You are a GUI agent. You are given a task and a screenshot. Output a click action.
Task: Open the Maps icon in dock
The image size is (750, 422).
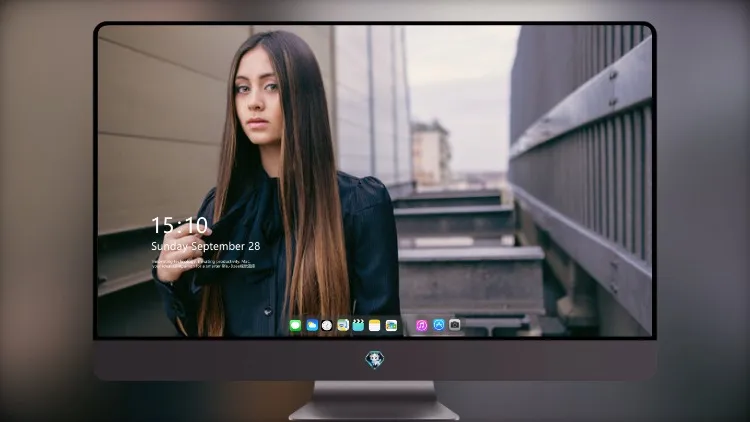[342, 325]
